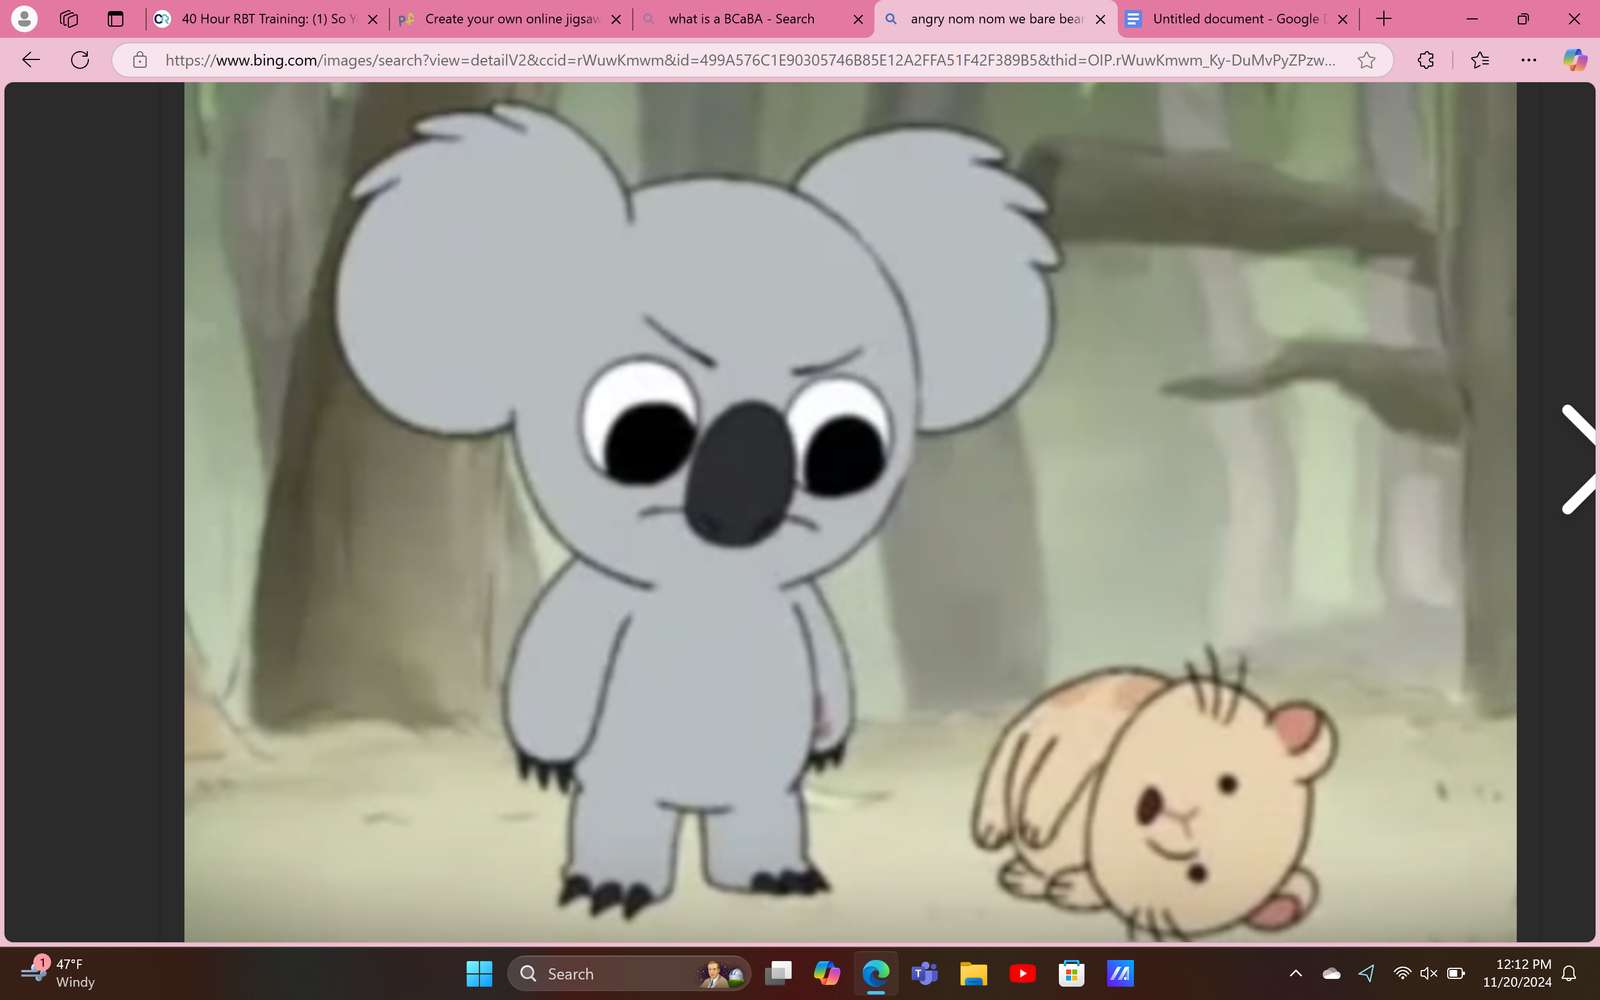Viewport: 1600px width, 1000px height.
Task: Open the Windows Start menu
Action: pyautogui.click(x=479, y=973)
